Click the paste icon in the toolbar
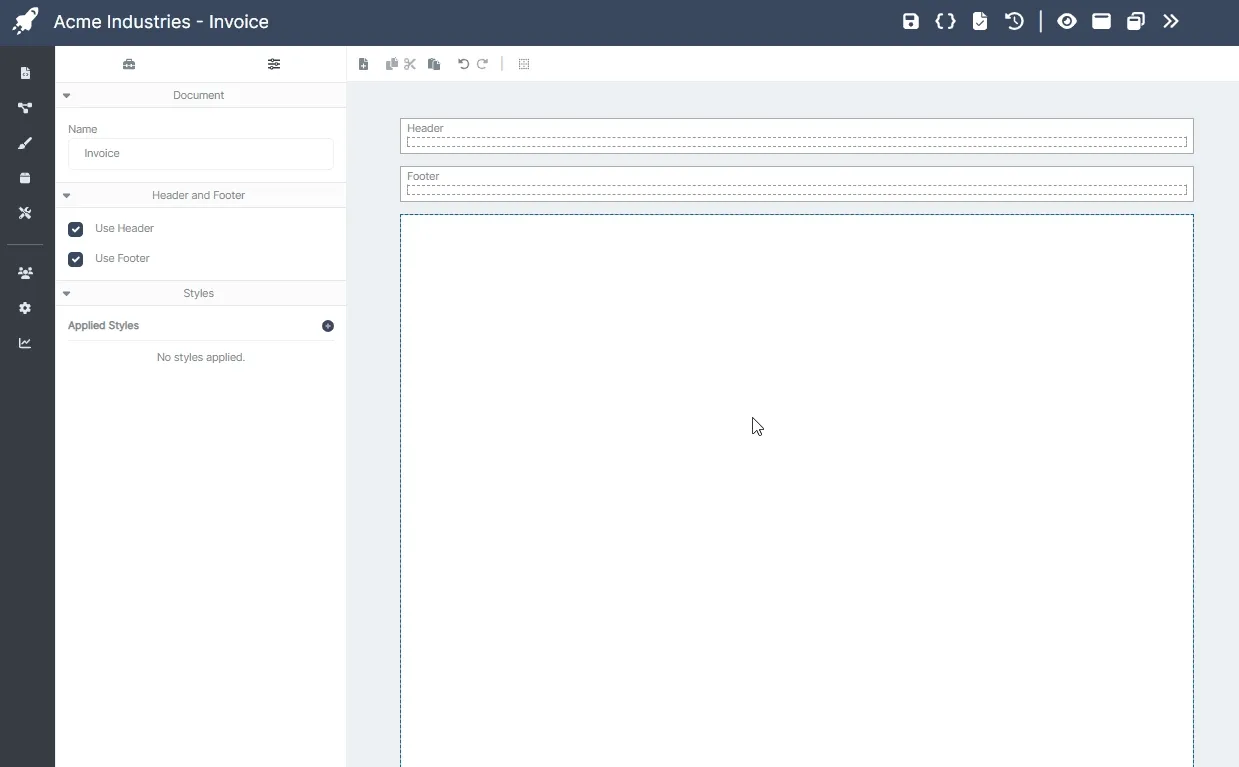This screenshot has height=767, width=1239. point(434,64)
